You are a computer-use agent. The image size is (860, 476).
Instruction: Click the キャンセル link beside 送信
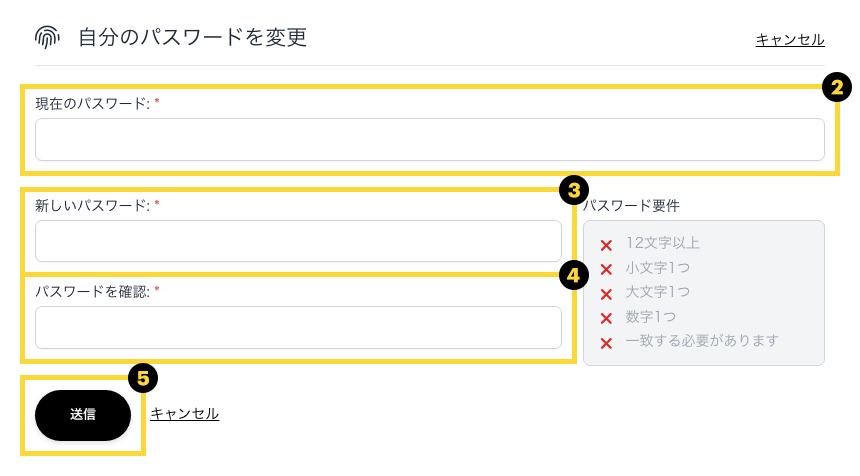tap(184, 414)
